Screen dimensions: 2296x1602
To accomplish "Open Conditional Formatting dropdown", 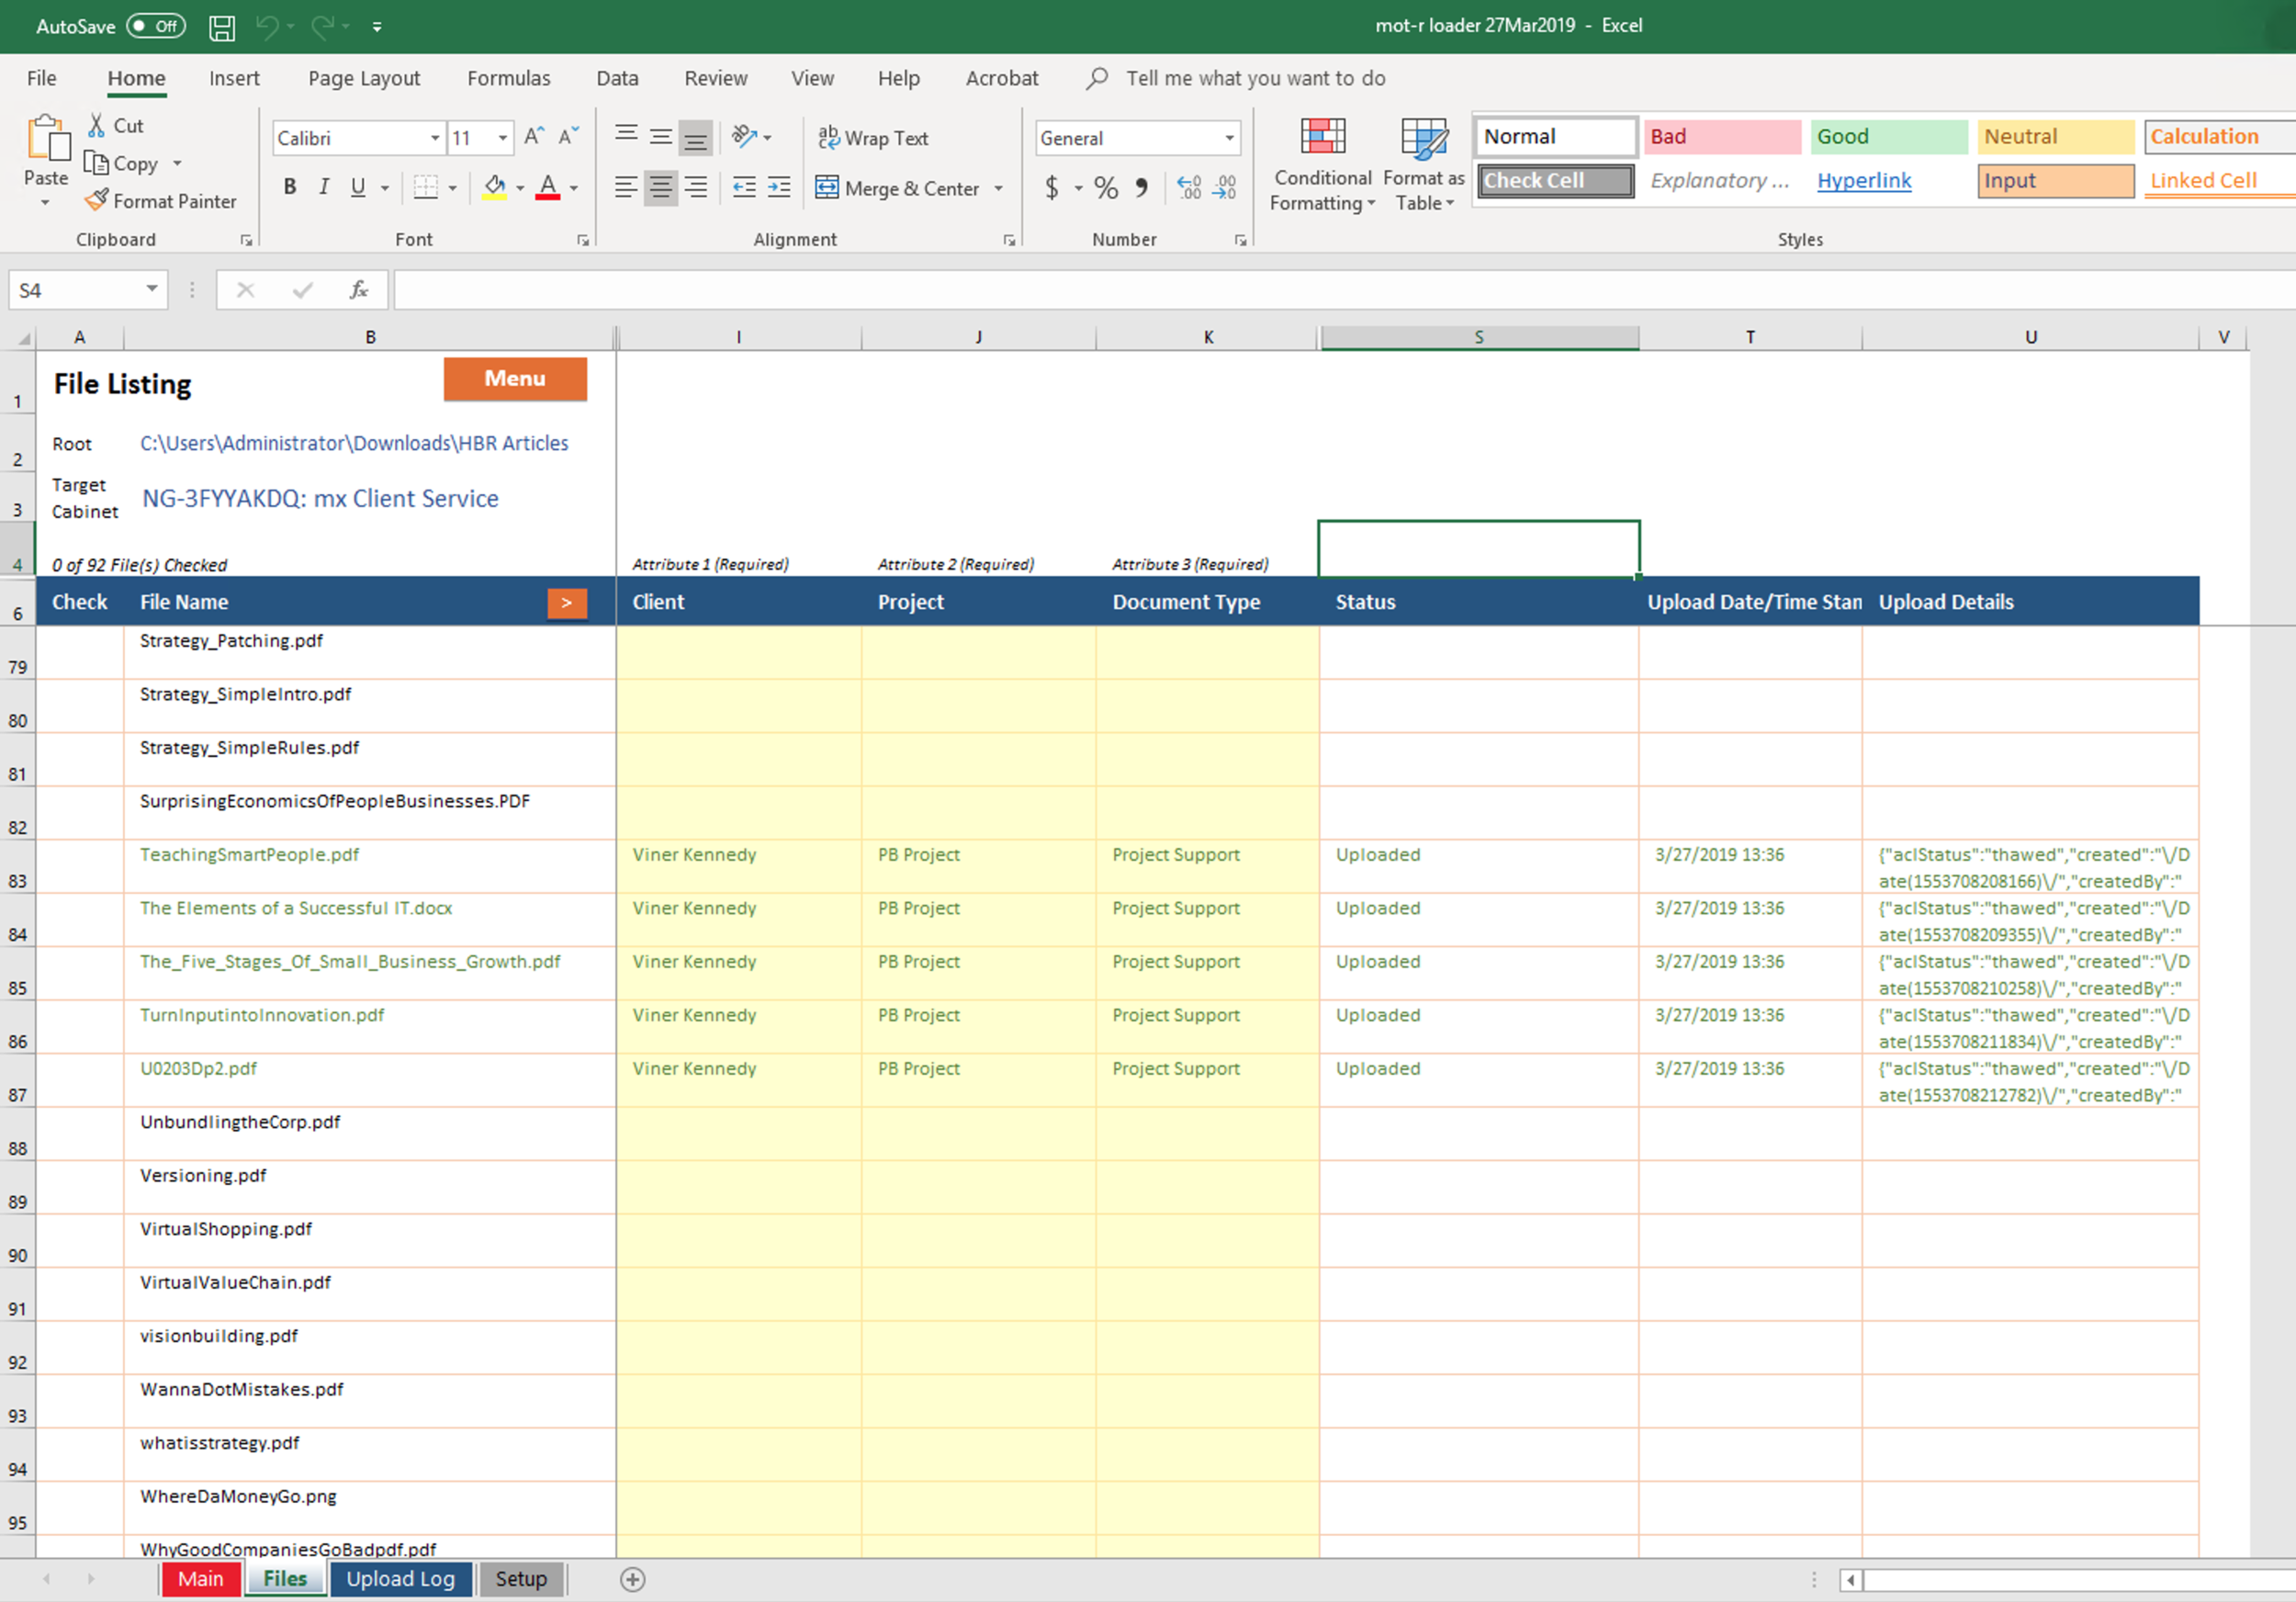I will click(x=1322, y=165).
